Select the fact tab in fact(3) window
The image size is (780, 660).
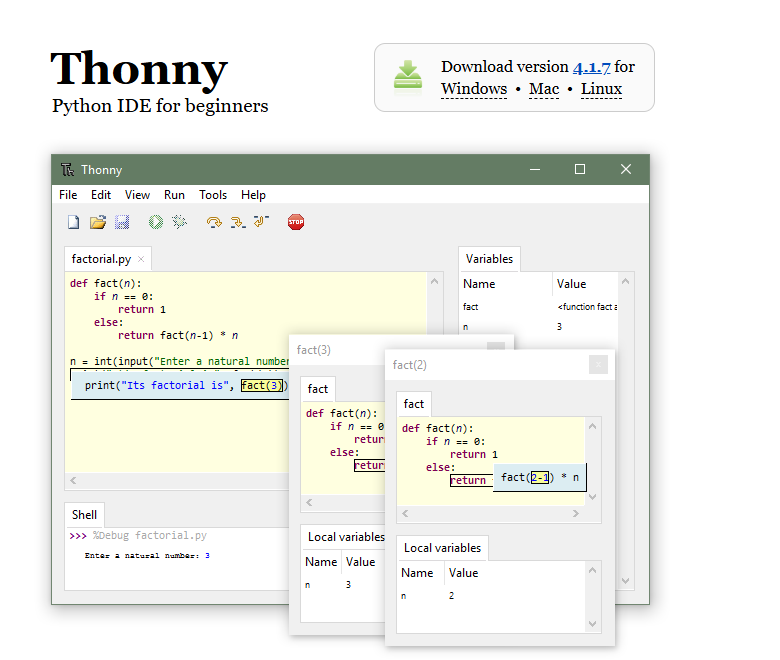[318, 389]
